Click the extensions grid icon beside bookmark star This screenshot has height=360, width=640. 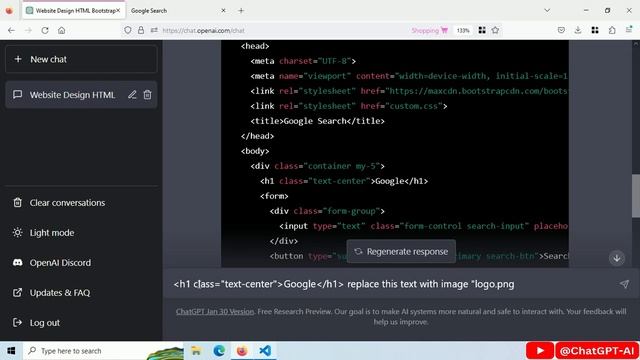[x=482, y=30]
